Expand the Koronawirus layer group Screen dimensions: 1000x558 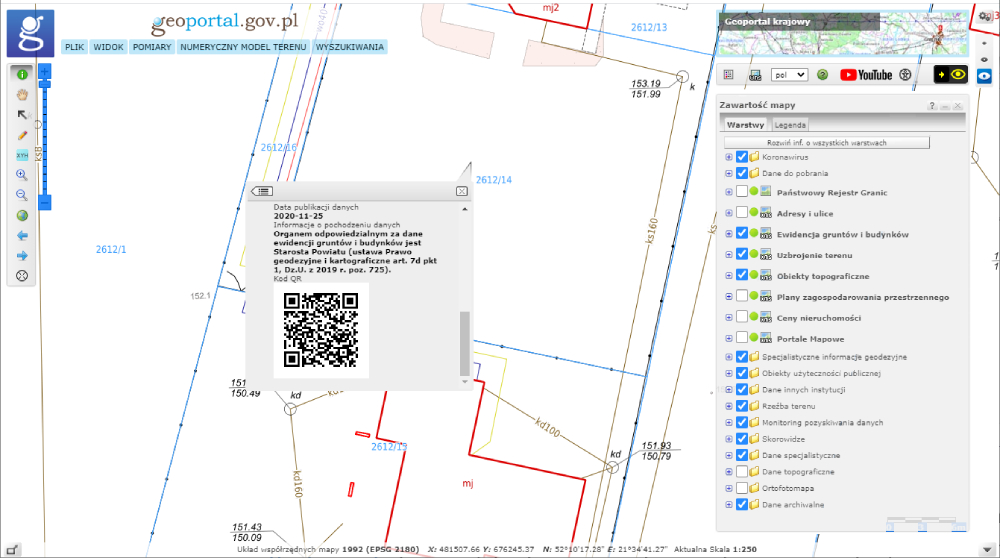(728, 157)
